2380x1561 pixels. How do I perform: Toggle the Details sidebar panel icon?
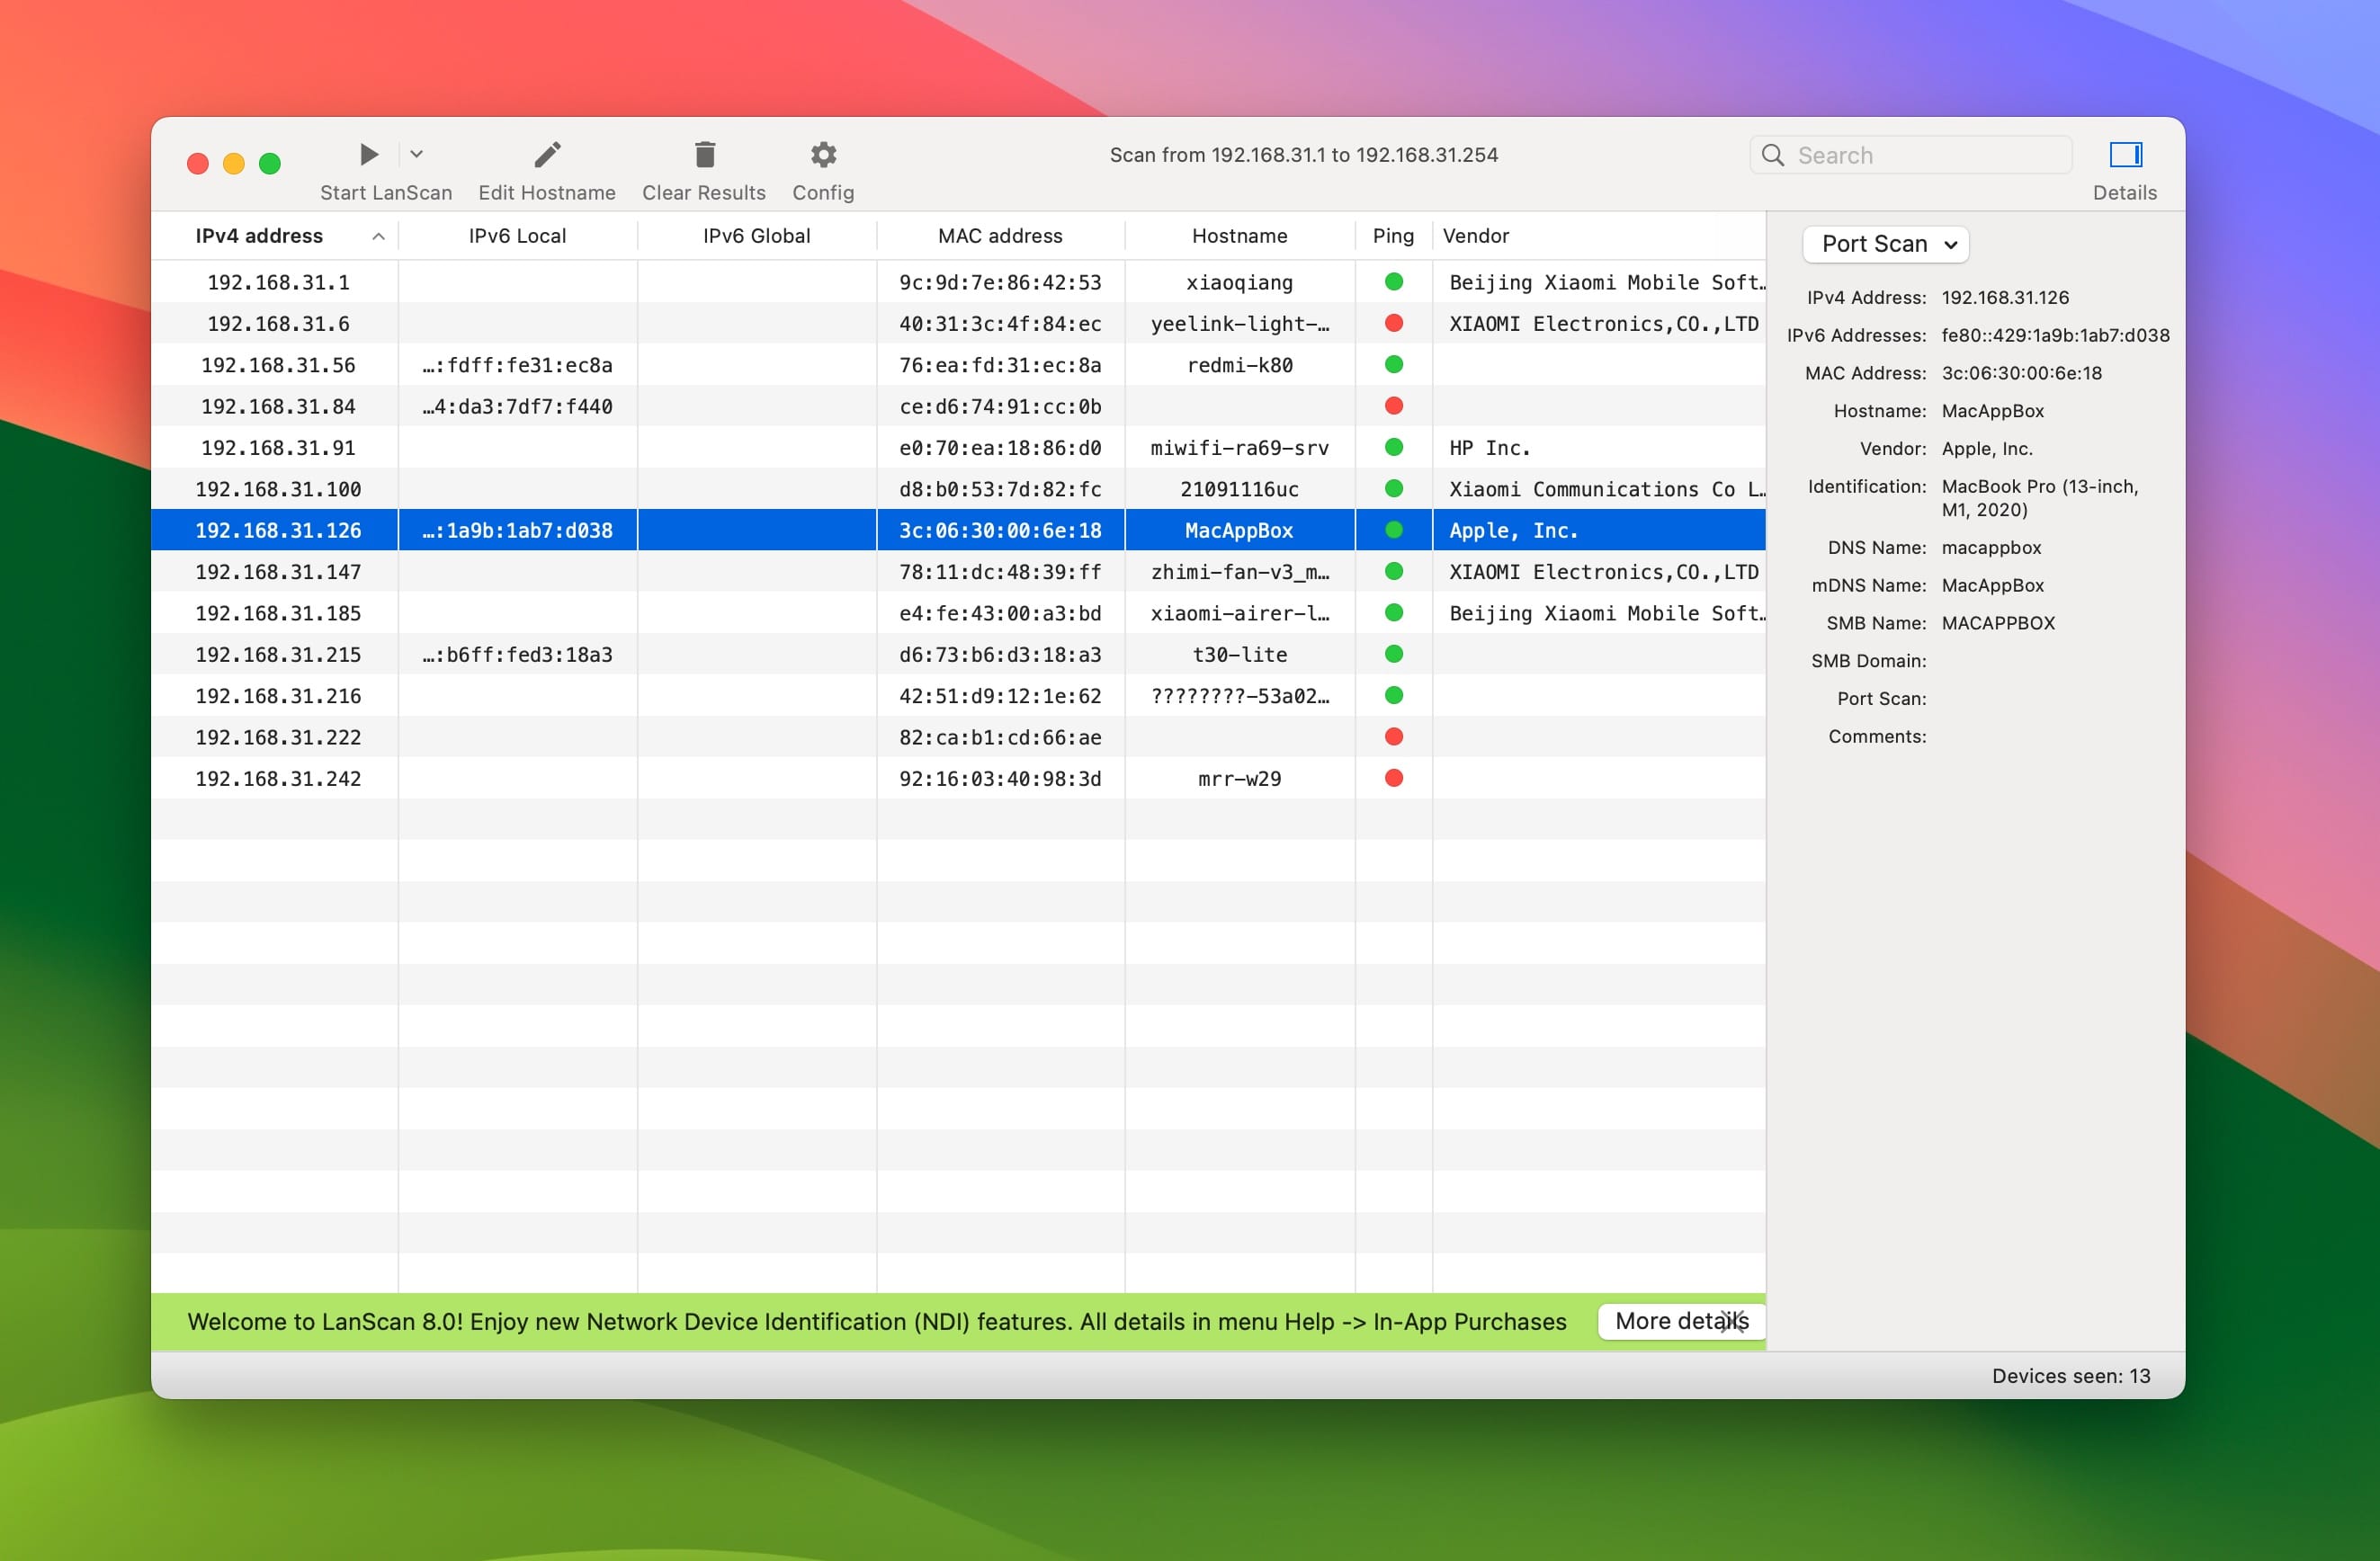(2125, 154)
